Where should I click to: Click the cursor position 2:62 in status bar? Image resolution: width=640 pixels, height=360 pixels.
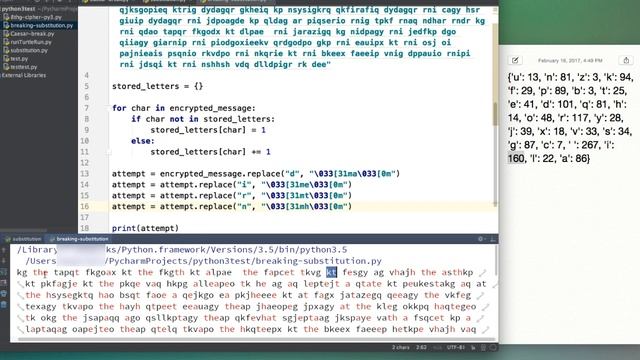421,348
